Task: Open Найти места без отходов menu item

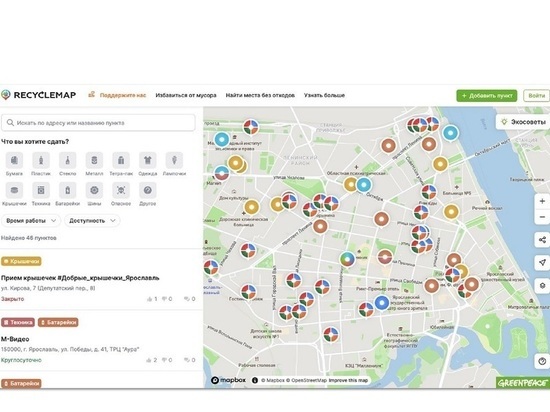Action: [260, 95]
